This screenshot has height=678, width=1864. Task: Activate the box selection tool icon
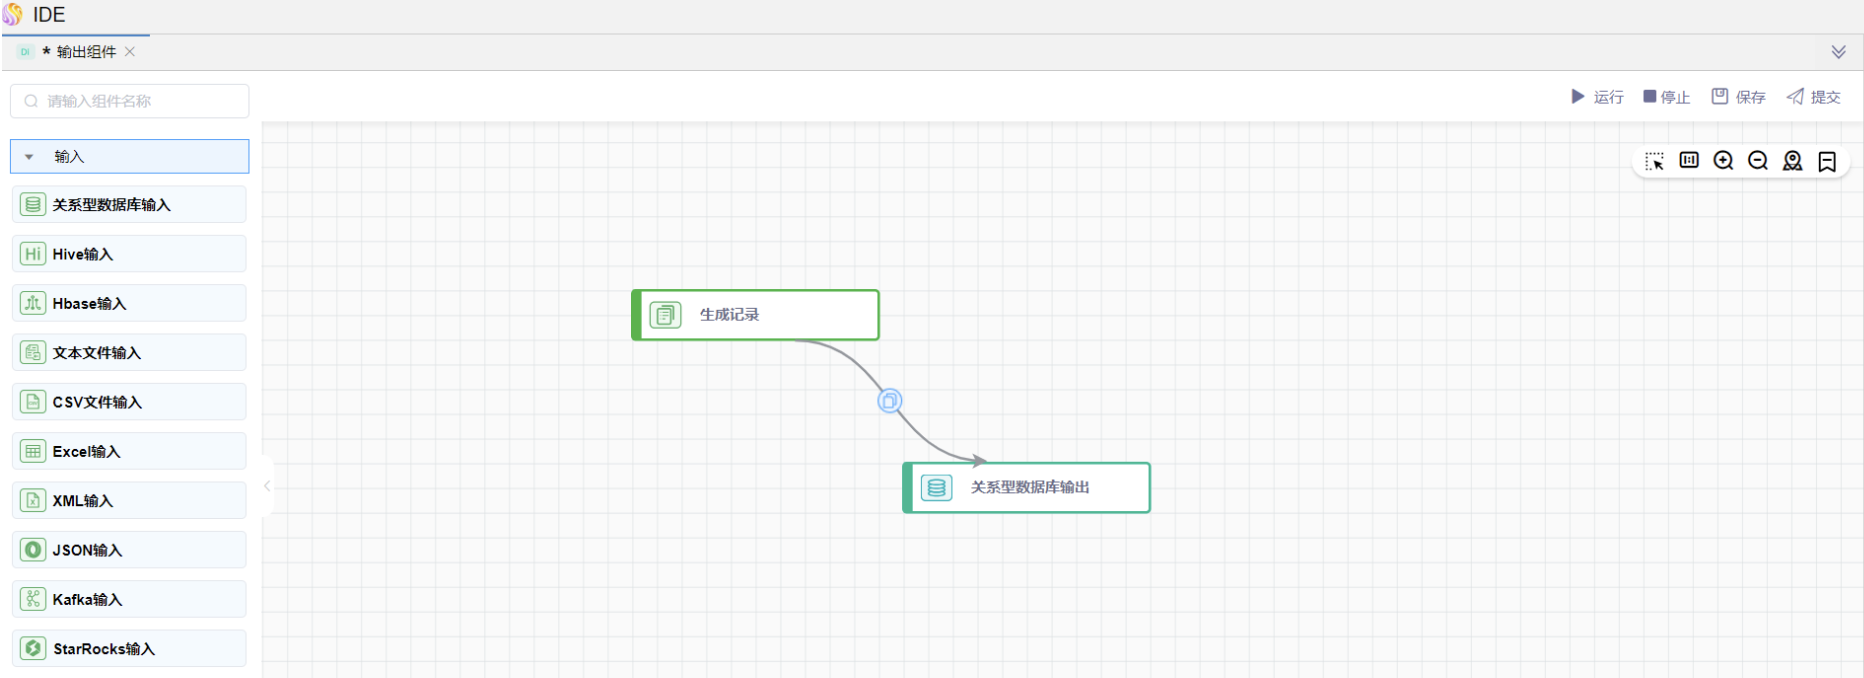1655,161
